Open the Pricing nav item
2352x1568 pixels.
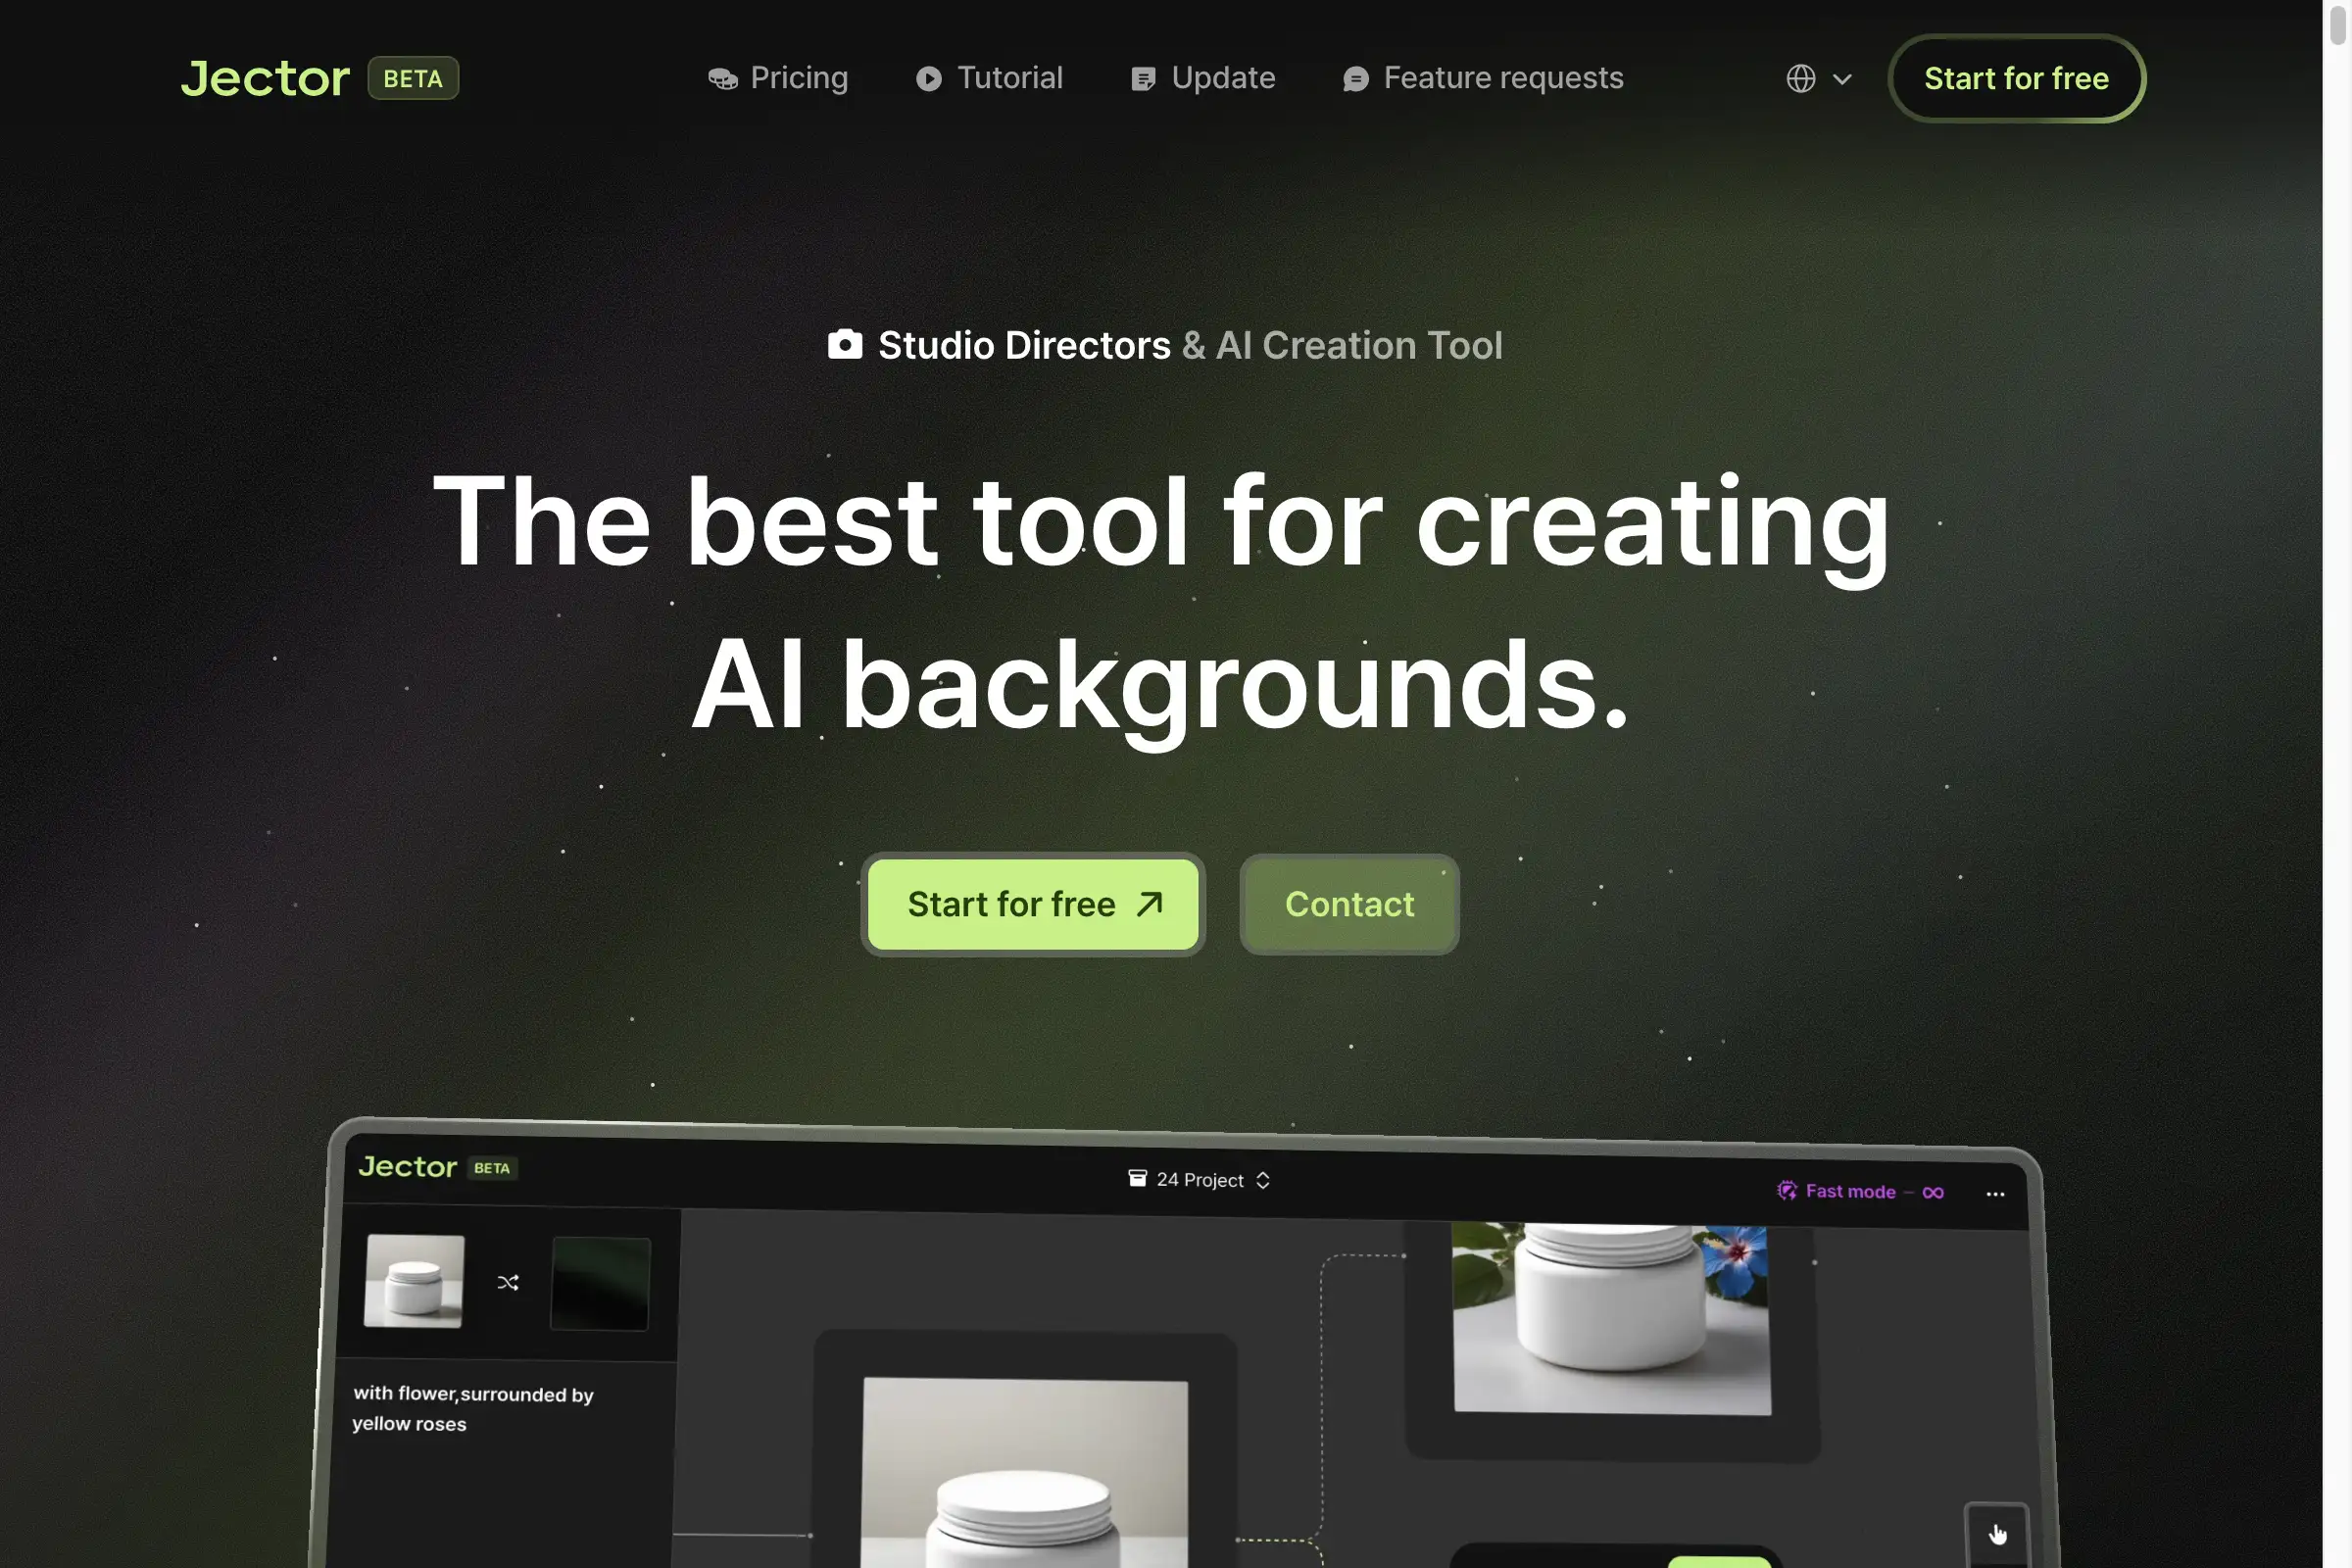tap(778, 78)
